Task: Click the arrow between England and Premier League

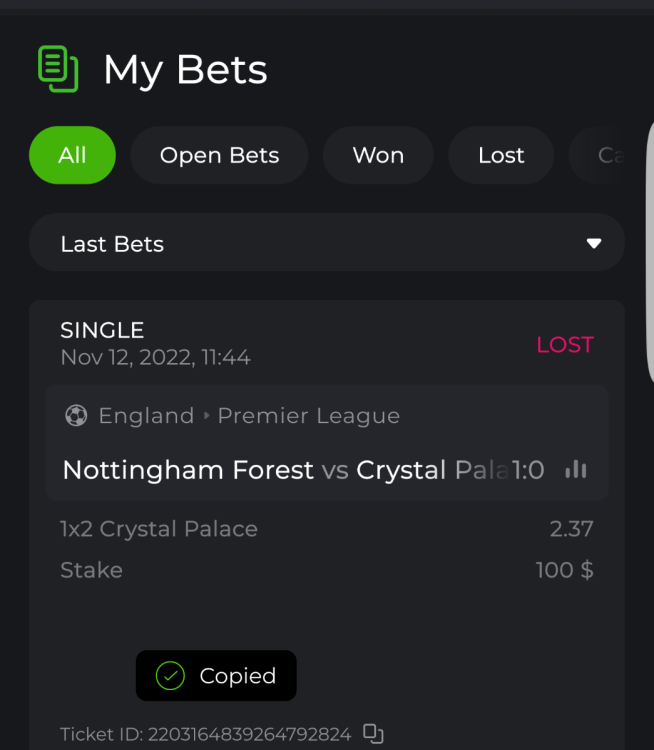Action: coord(207,416)
